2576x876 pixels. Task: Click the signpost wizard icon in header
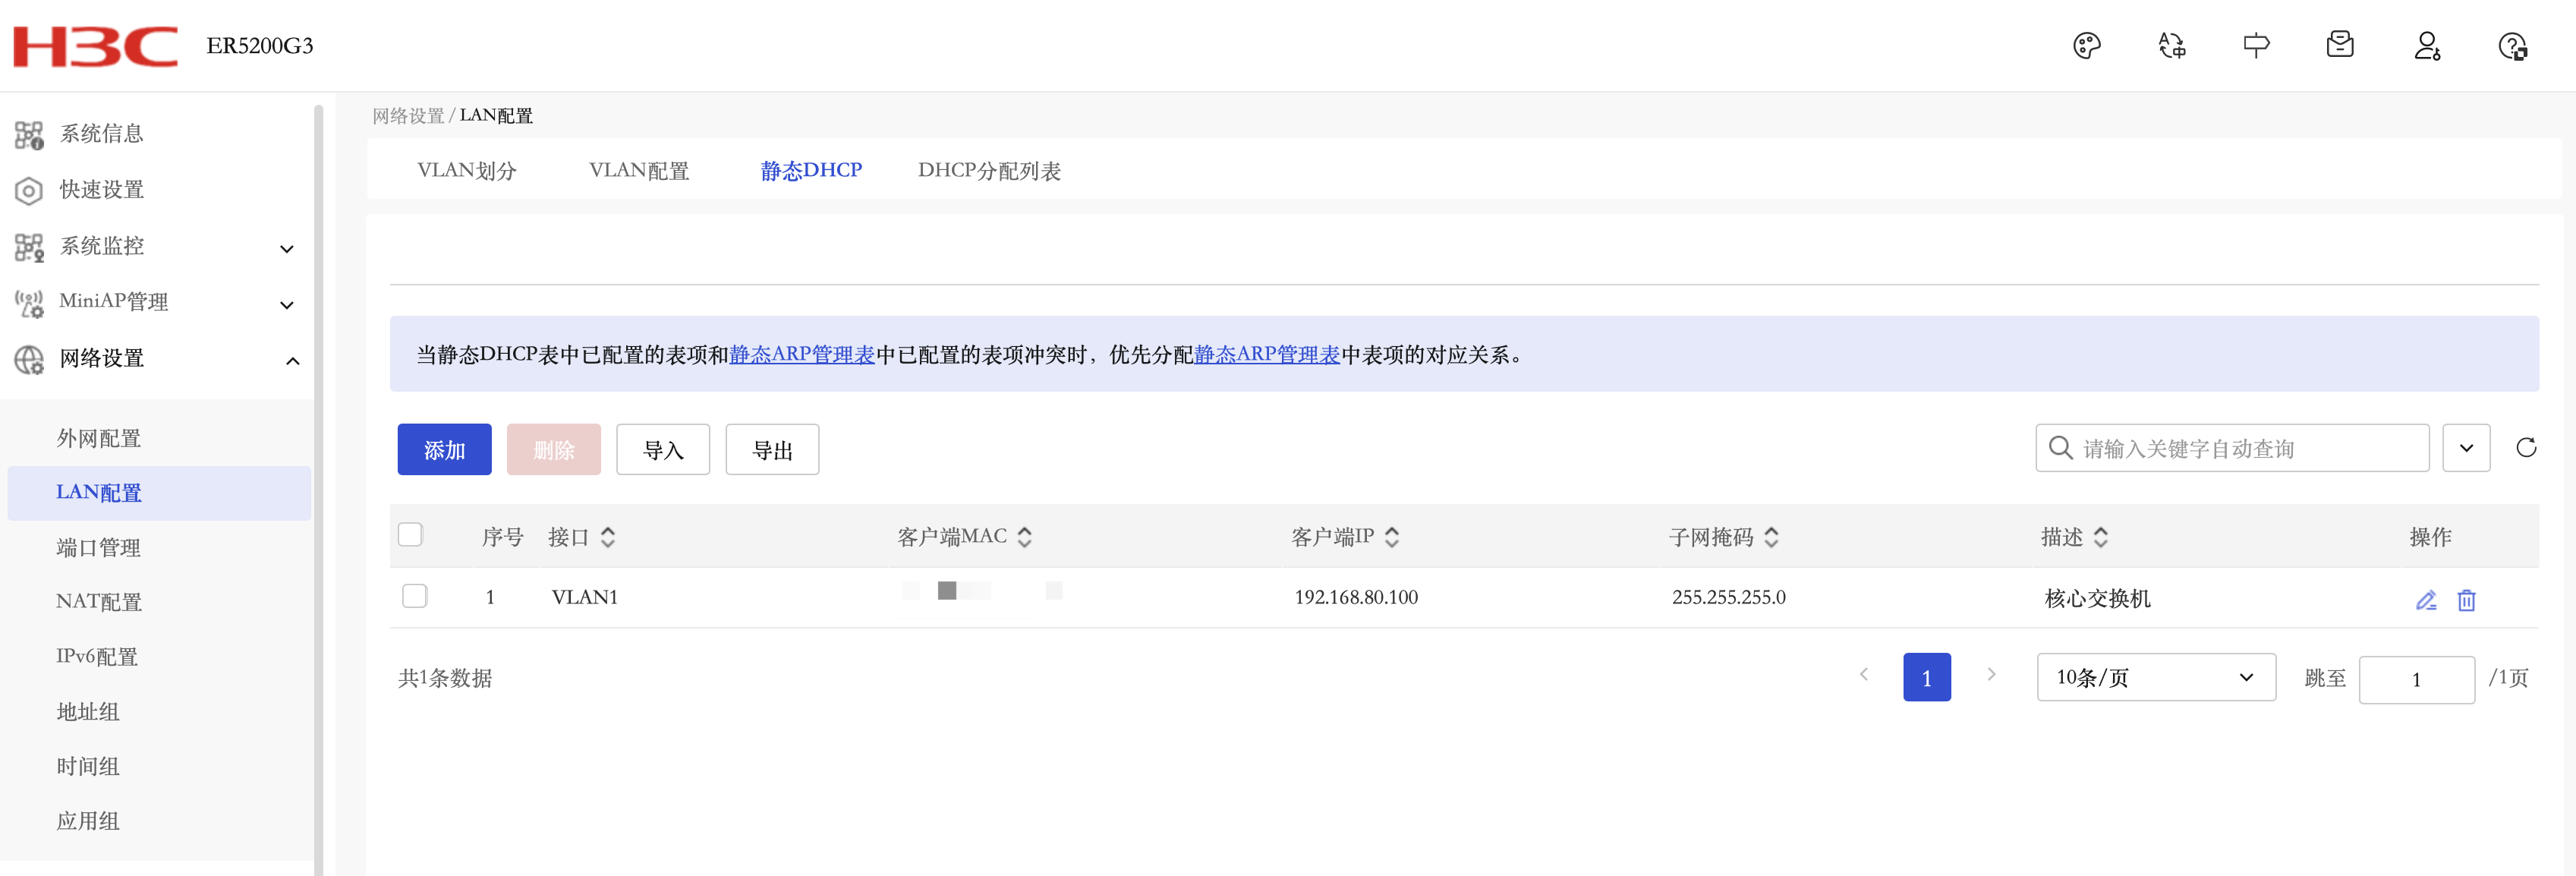pos(2256,46)
